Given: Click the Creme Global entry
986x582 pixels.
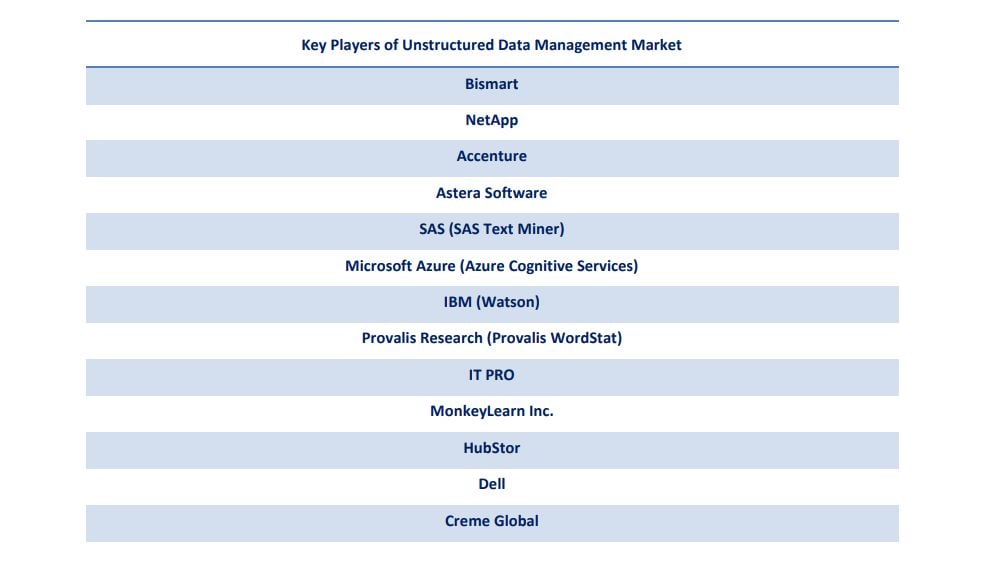Looking at the screenshot, I should pyautogui.click(x=492, y=521).
